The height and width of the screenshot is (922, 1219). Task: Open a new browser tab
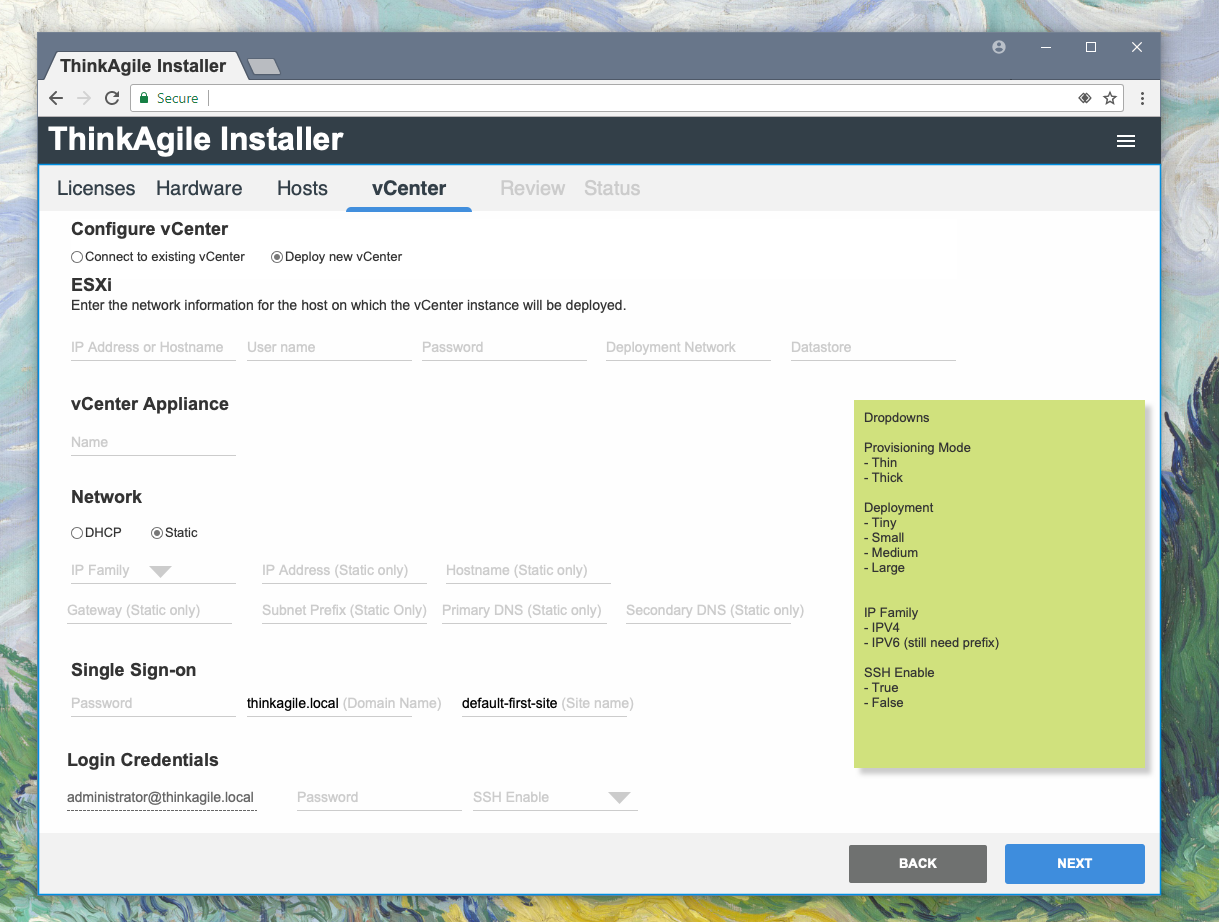tap(264, 67)
